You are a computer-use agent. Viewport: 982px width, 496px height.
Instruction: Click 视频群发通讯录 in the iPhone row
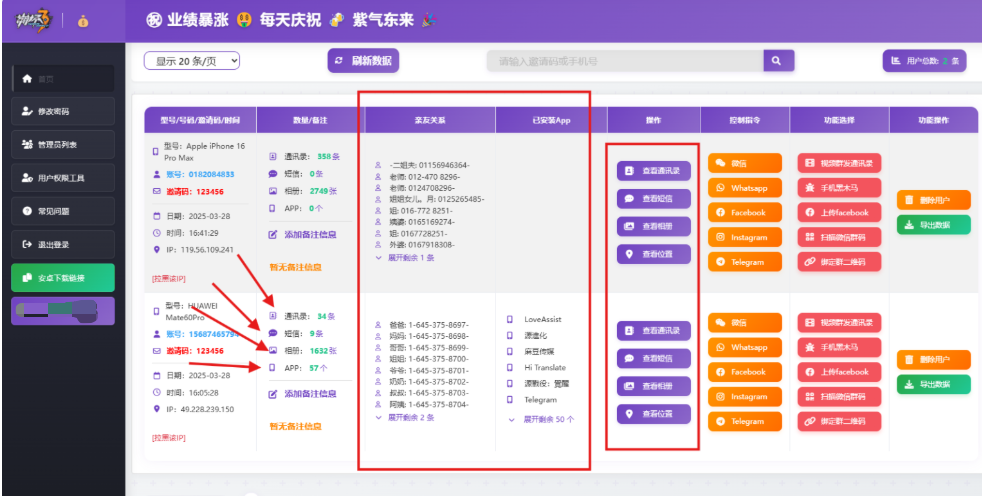tap(839, 163)
